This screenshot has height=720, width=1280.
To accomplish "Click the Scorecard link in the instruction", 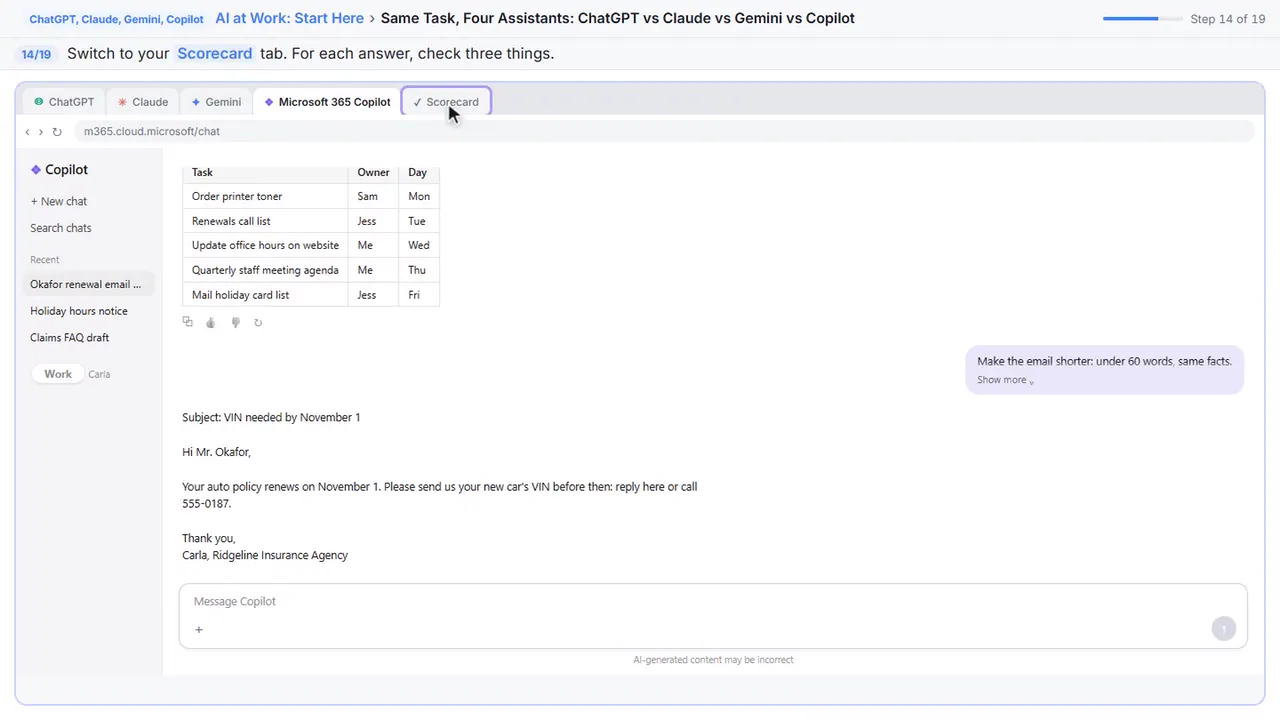I will tap(215, 53).
